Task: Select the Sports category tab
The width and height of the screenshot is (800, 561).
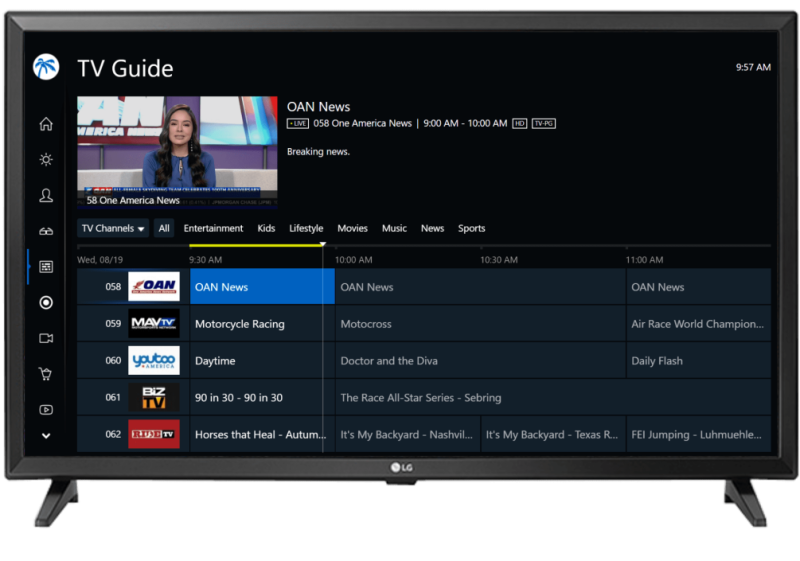Action: click(471, 228)
